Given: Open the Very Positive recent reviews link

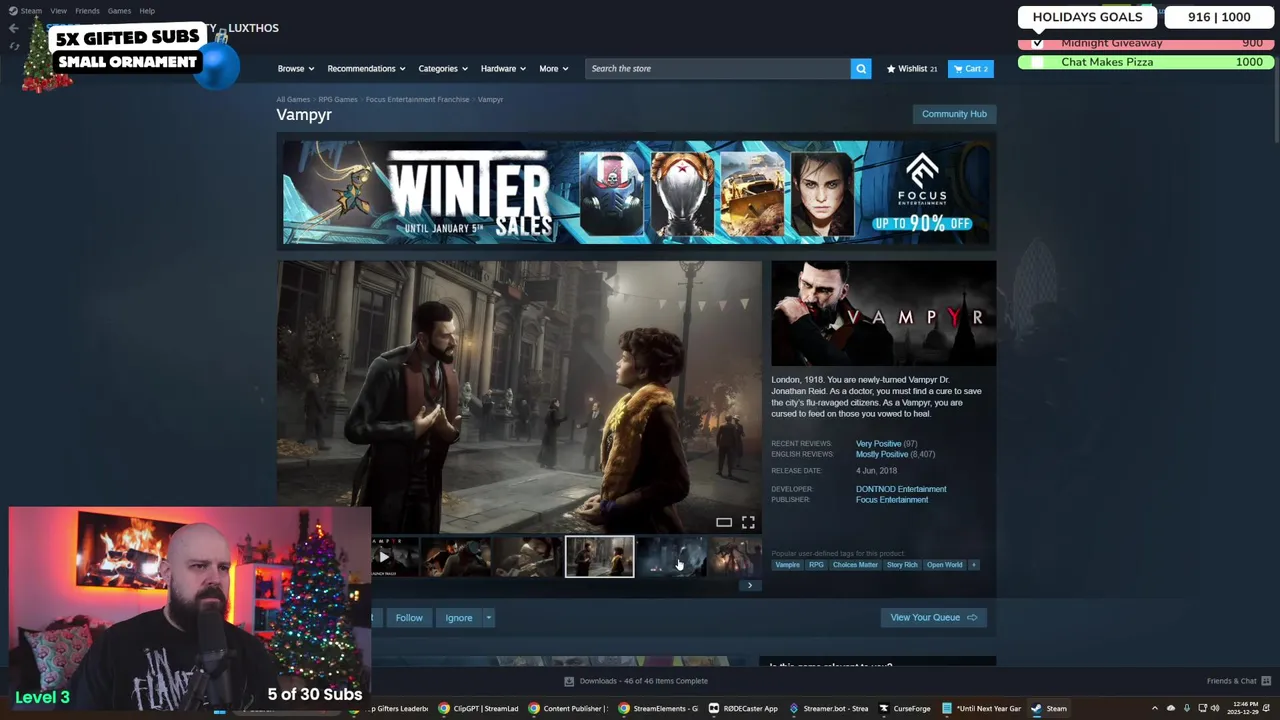Looking at the screenshot, I should click(x=878, y=443).
